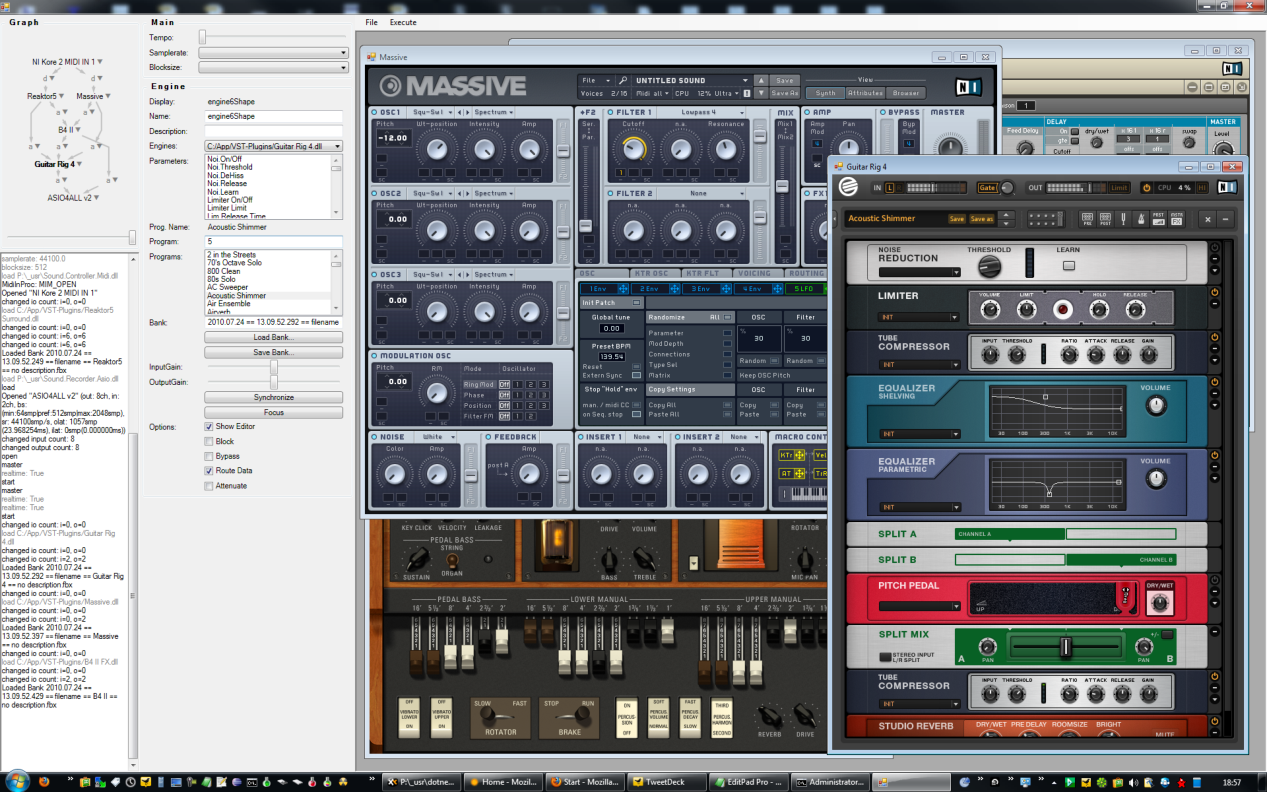
Task: Switch to Attributes view in Massive
Action: [864, 93]
